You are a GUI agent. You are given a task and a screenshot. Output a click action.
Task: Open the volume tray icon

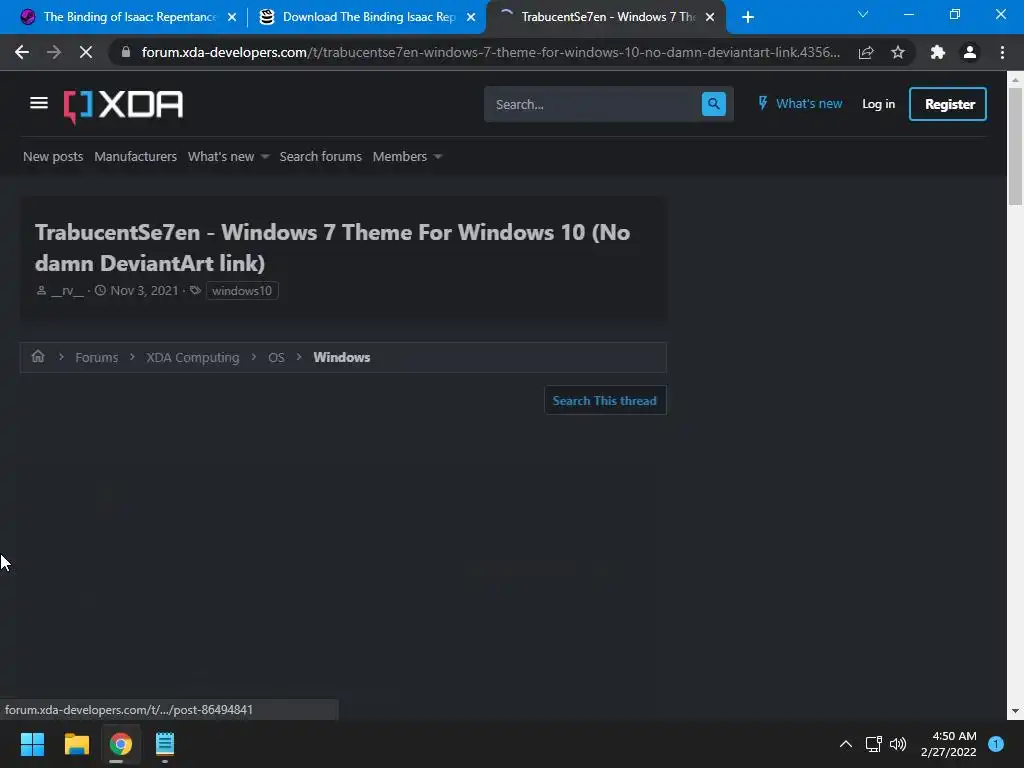click(898, 744)
